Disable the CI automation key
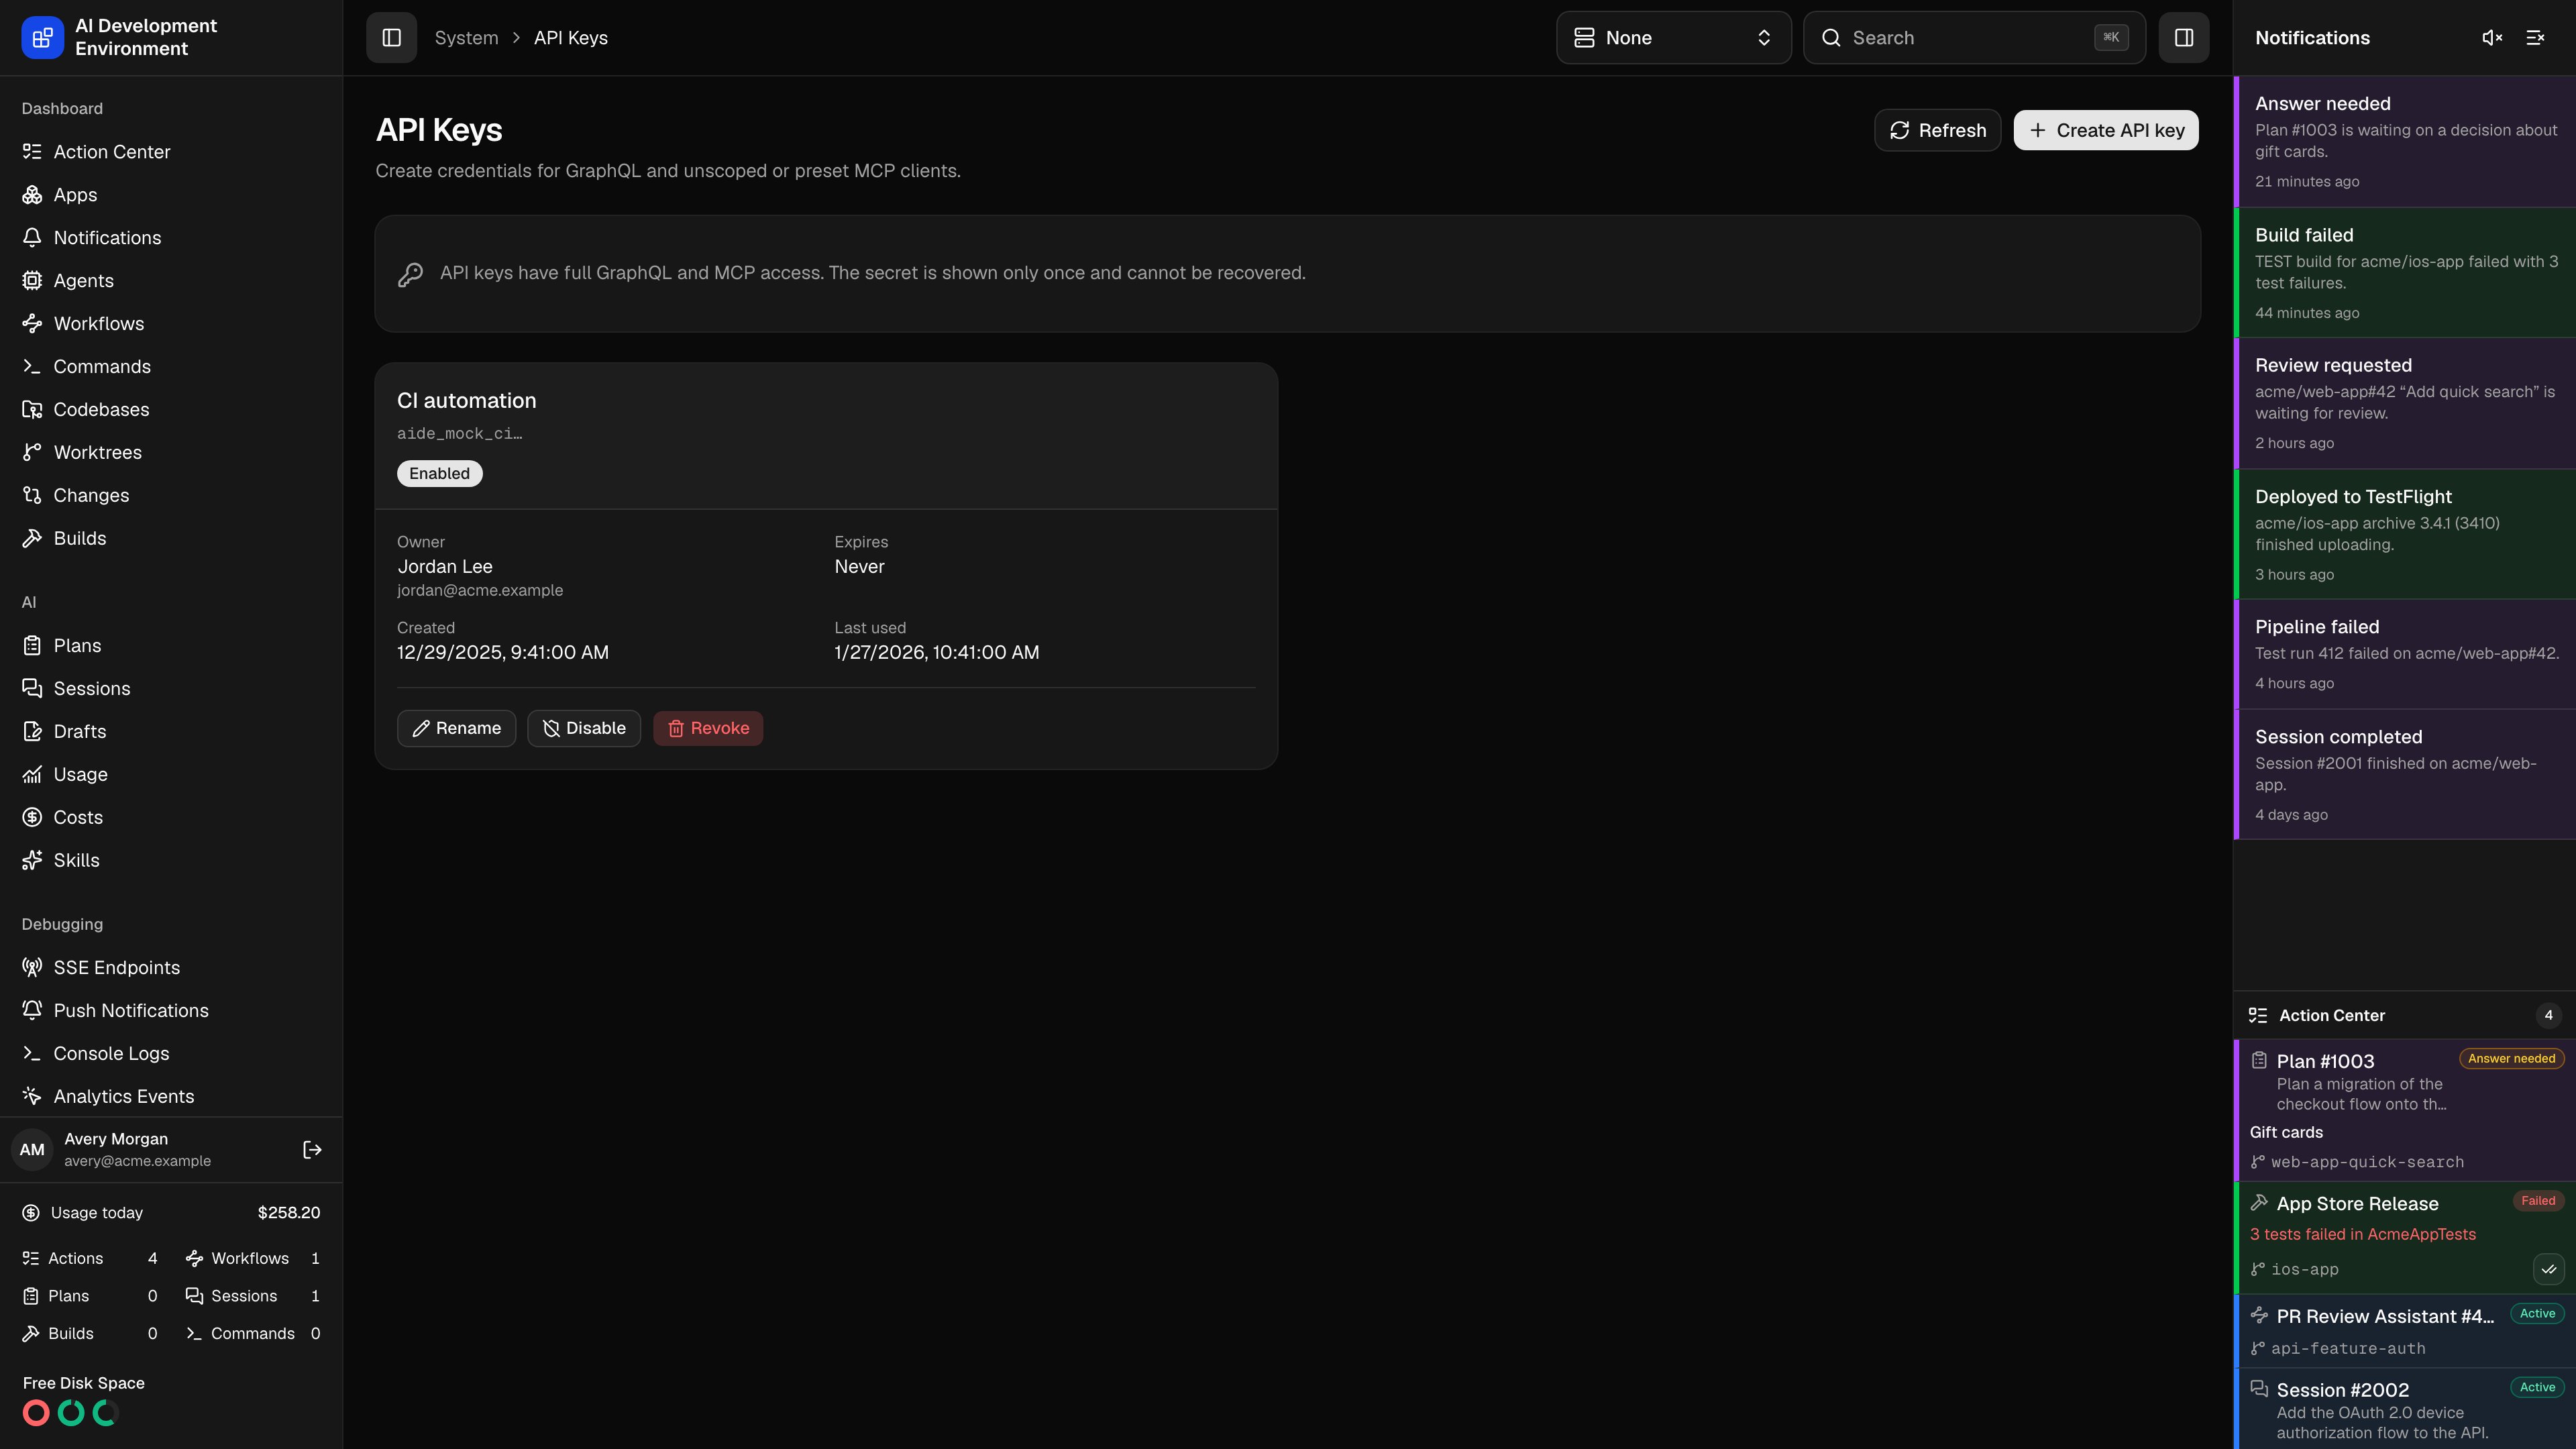The width and height of the screenshot is (2576, 1449). [x=584, y=728]
